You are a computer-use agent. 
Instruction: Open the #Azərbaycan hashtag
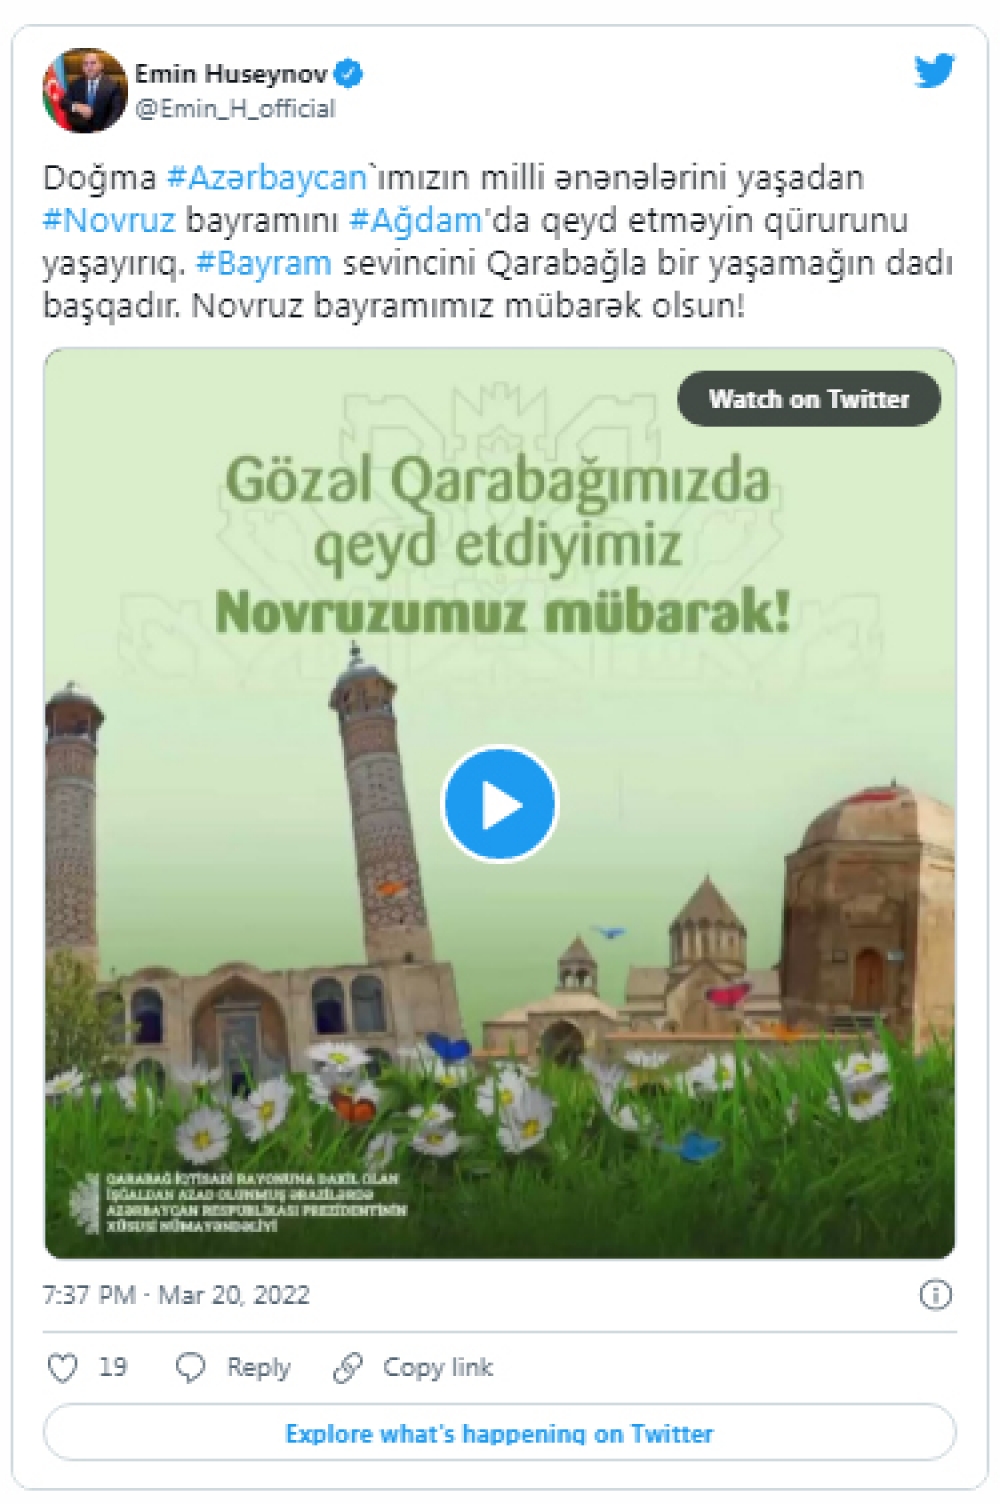coord(267,178)
